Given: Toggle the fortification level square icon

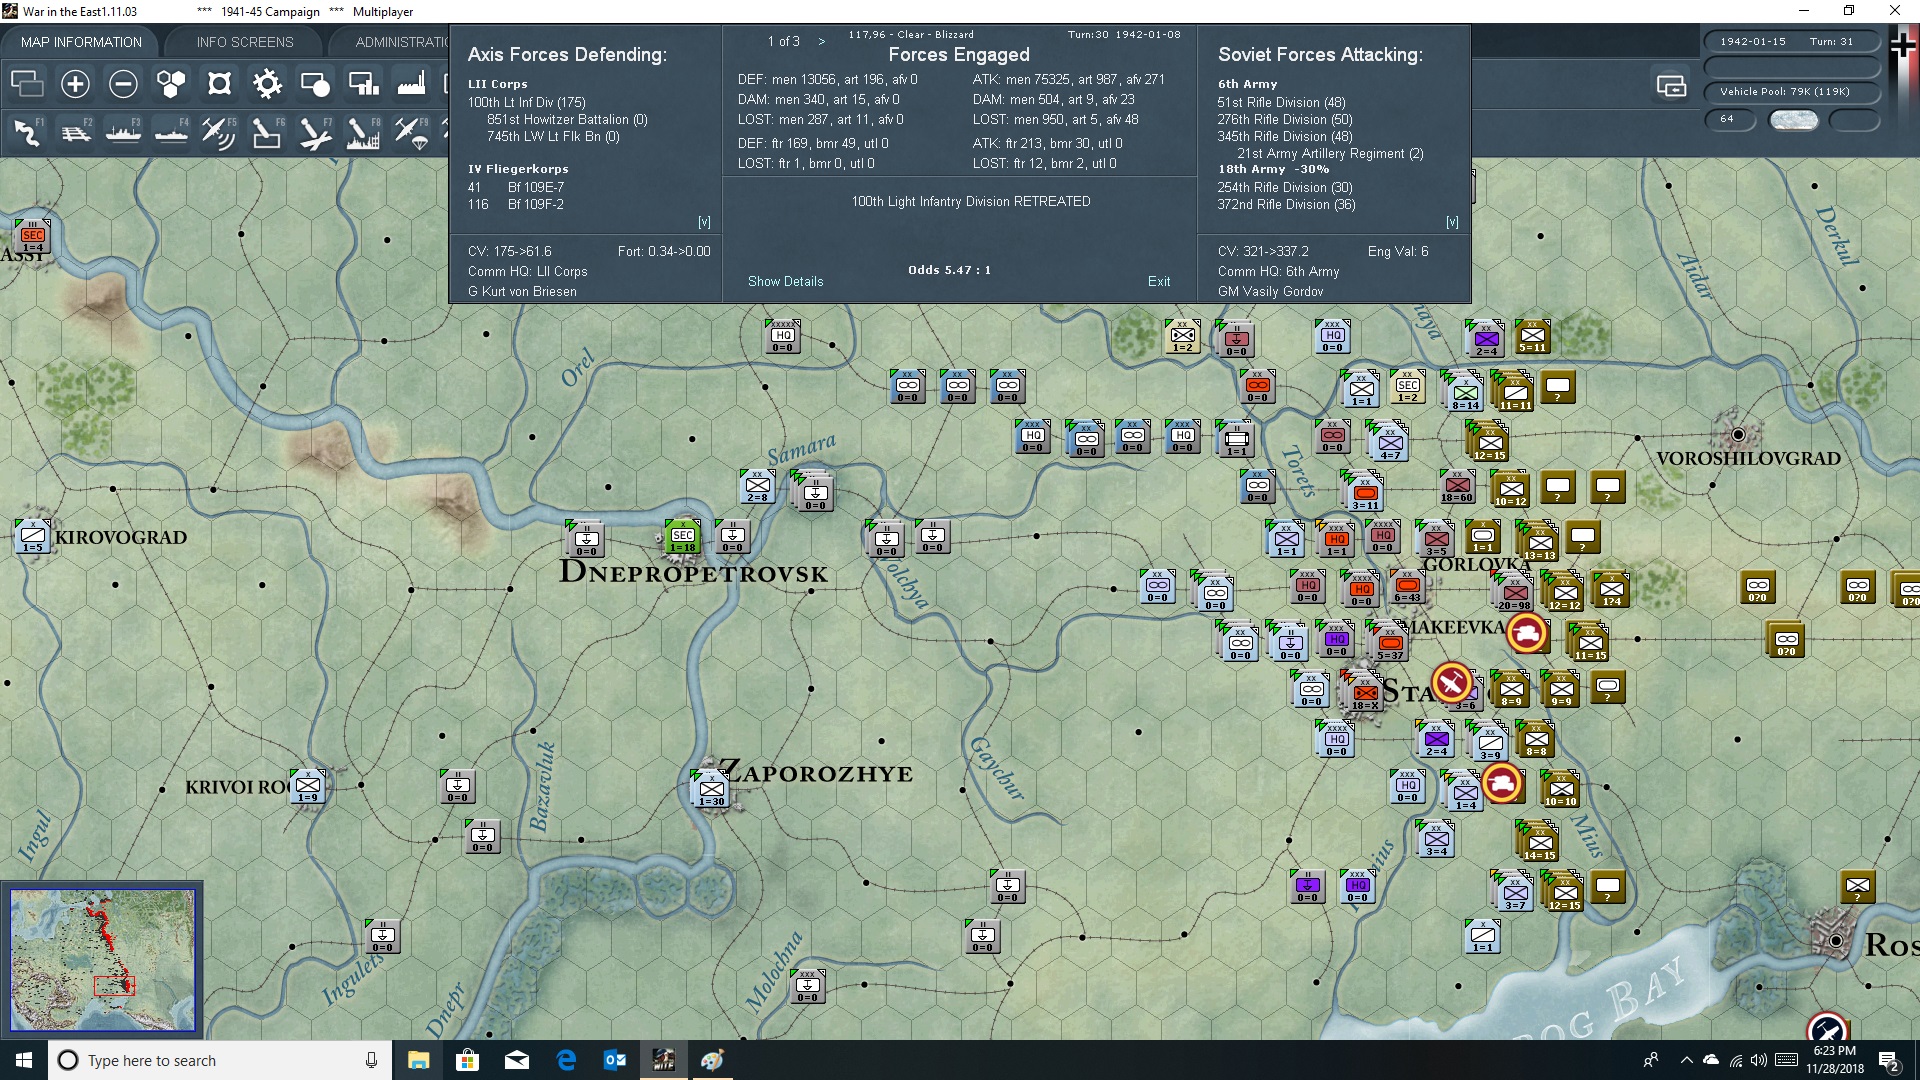Looking at the screenshot, I should click(219, 84).
